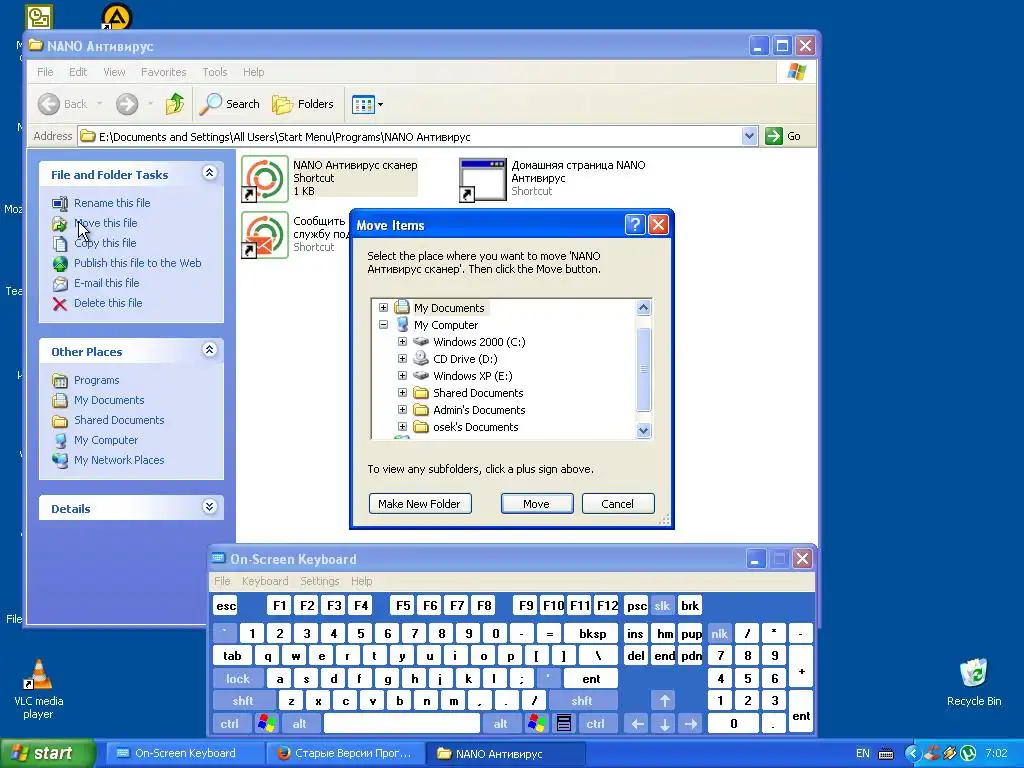Click the Make New Folder button

[x=420, y=504]
